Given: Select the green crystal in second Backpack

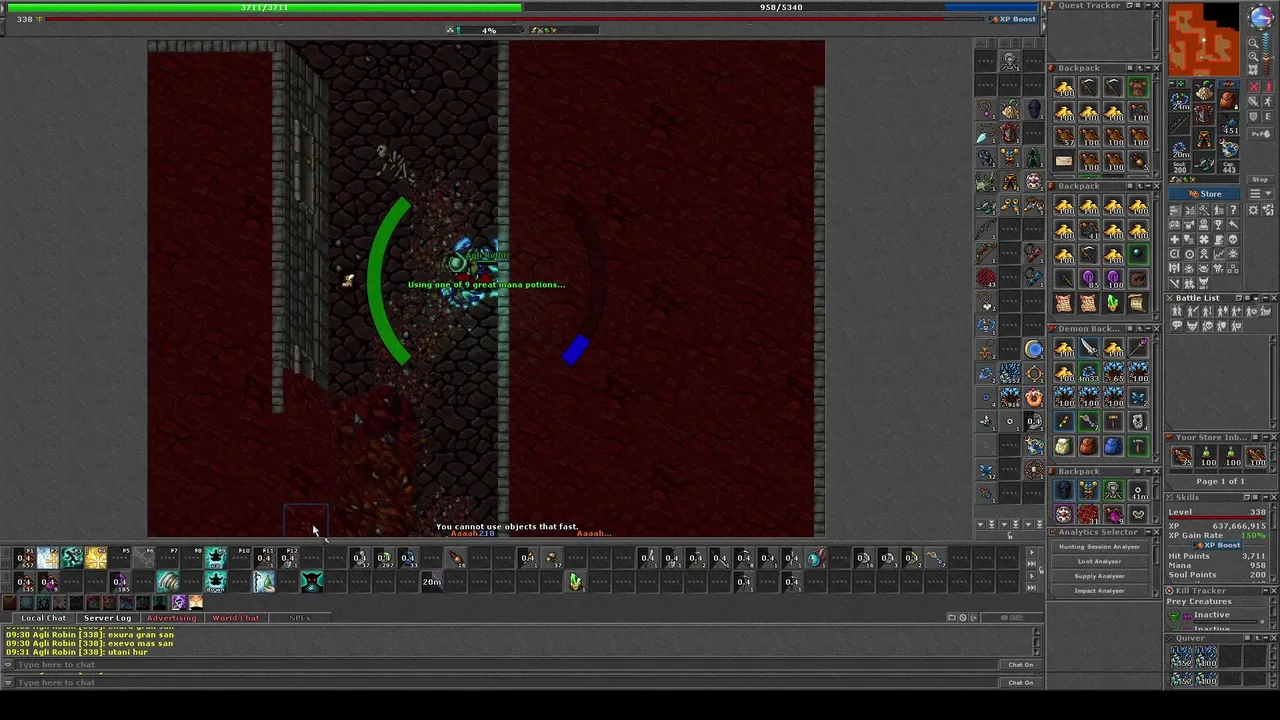Looking at the screenshot, I should (1113, 302).
